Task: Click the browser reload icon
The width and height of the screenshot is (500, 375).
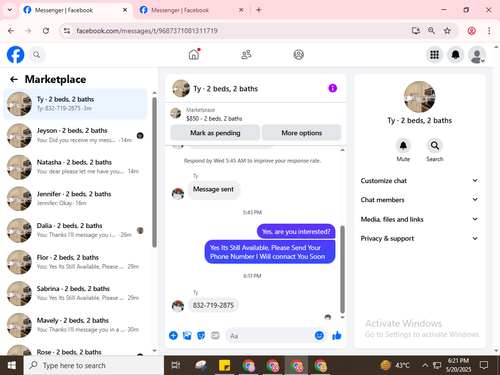Action: [x=46, y=31]
